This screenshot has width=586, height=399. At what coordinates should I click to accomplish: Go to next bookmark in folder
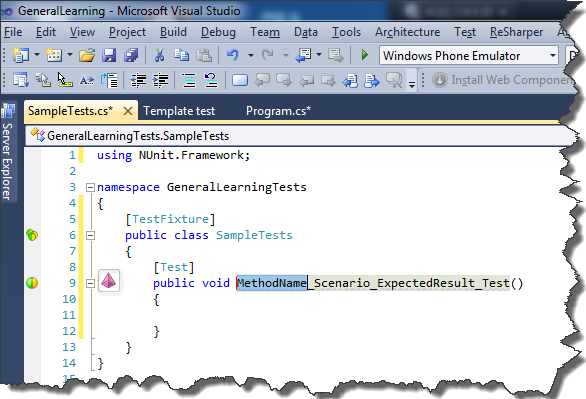click(328, 80)
